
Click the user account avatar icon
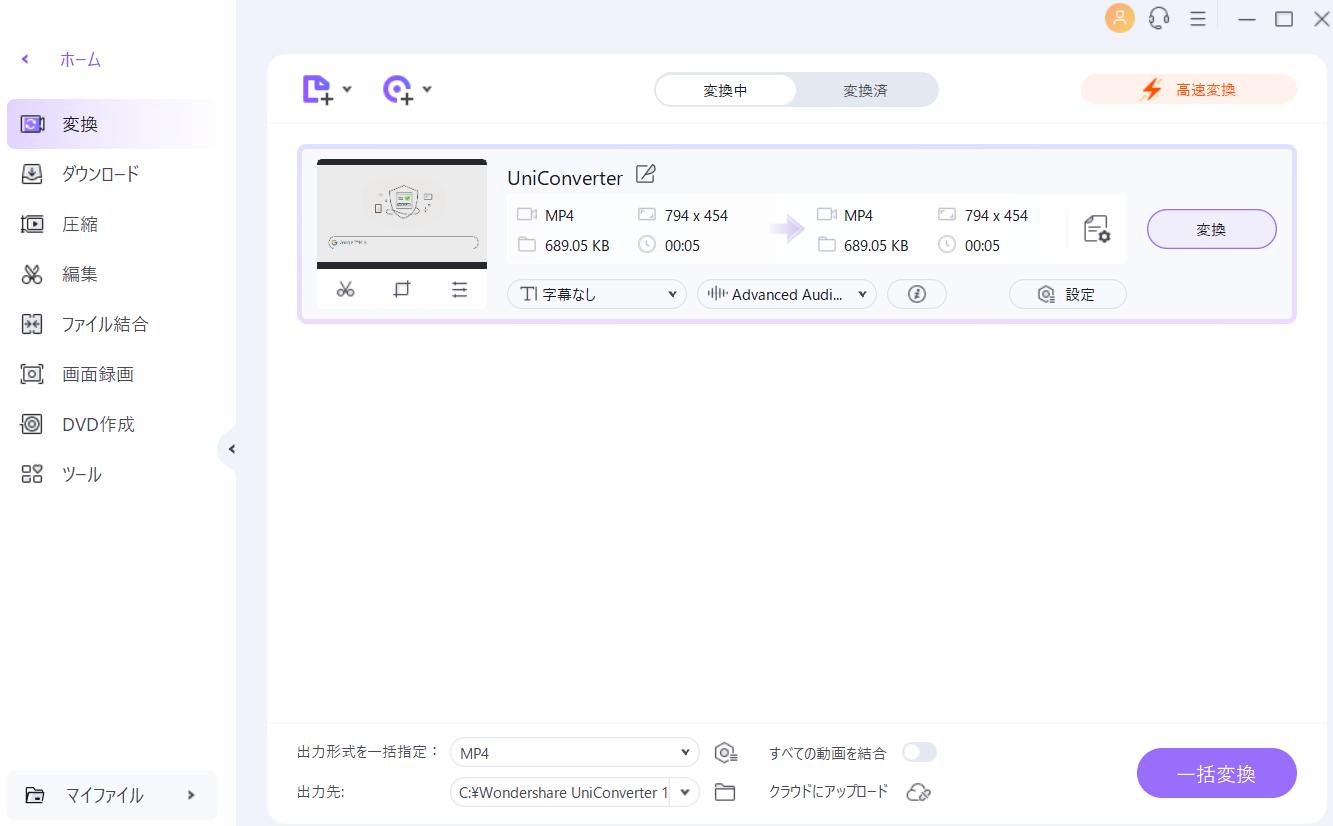coord(1119,18)
